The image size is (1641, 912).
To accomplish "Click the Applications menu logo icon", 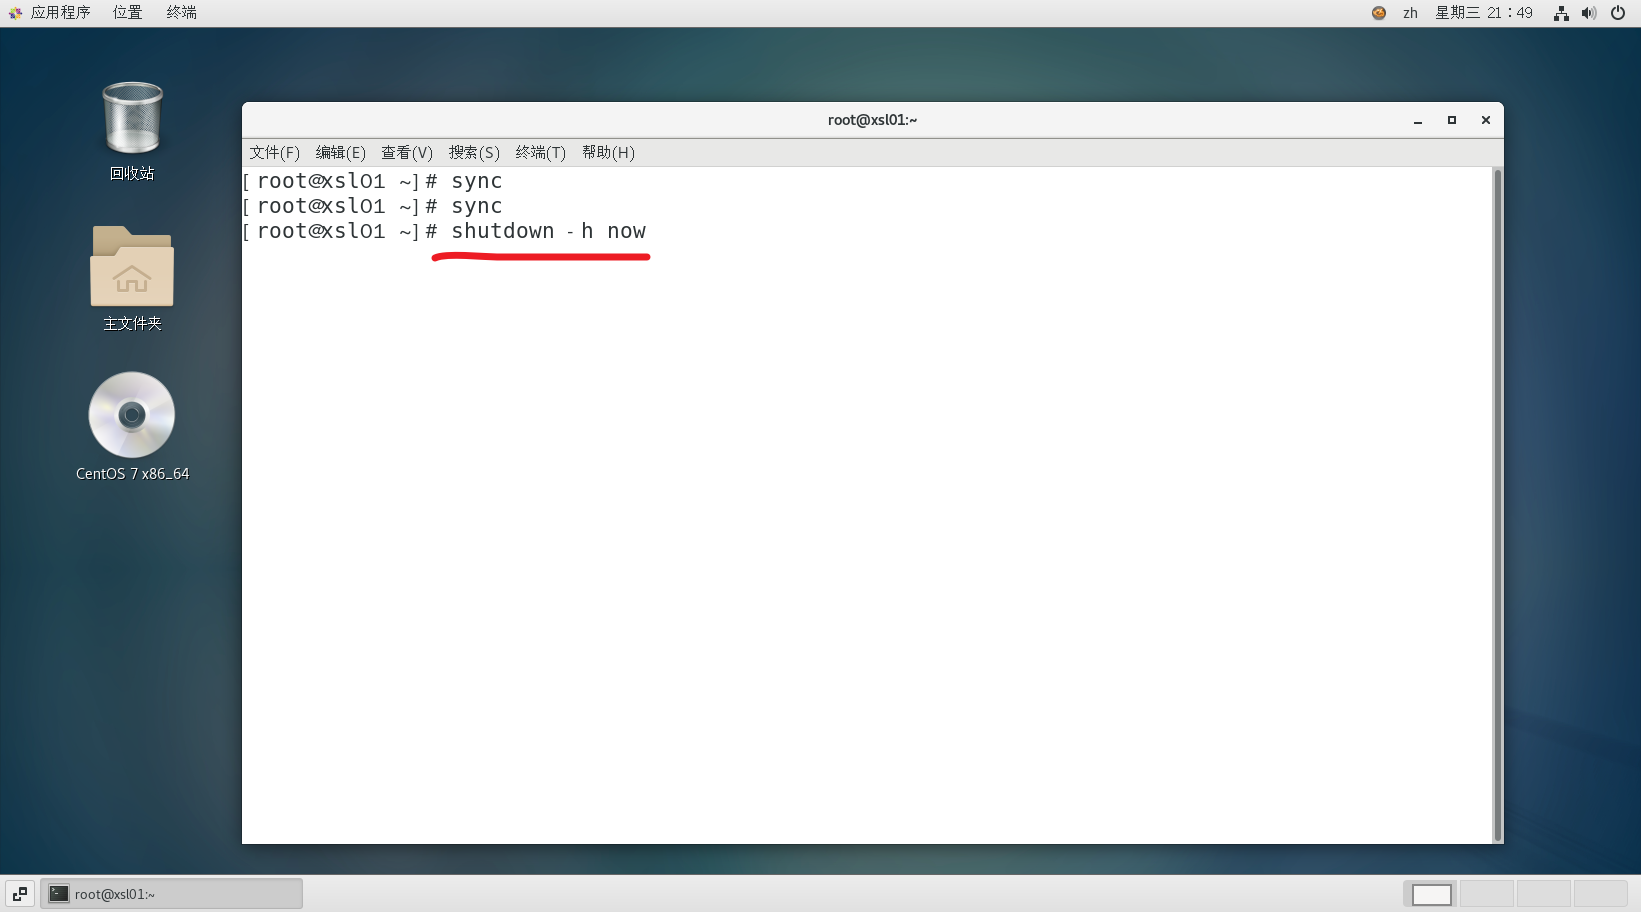I will point(15,13).
